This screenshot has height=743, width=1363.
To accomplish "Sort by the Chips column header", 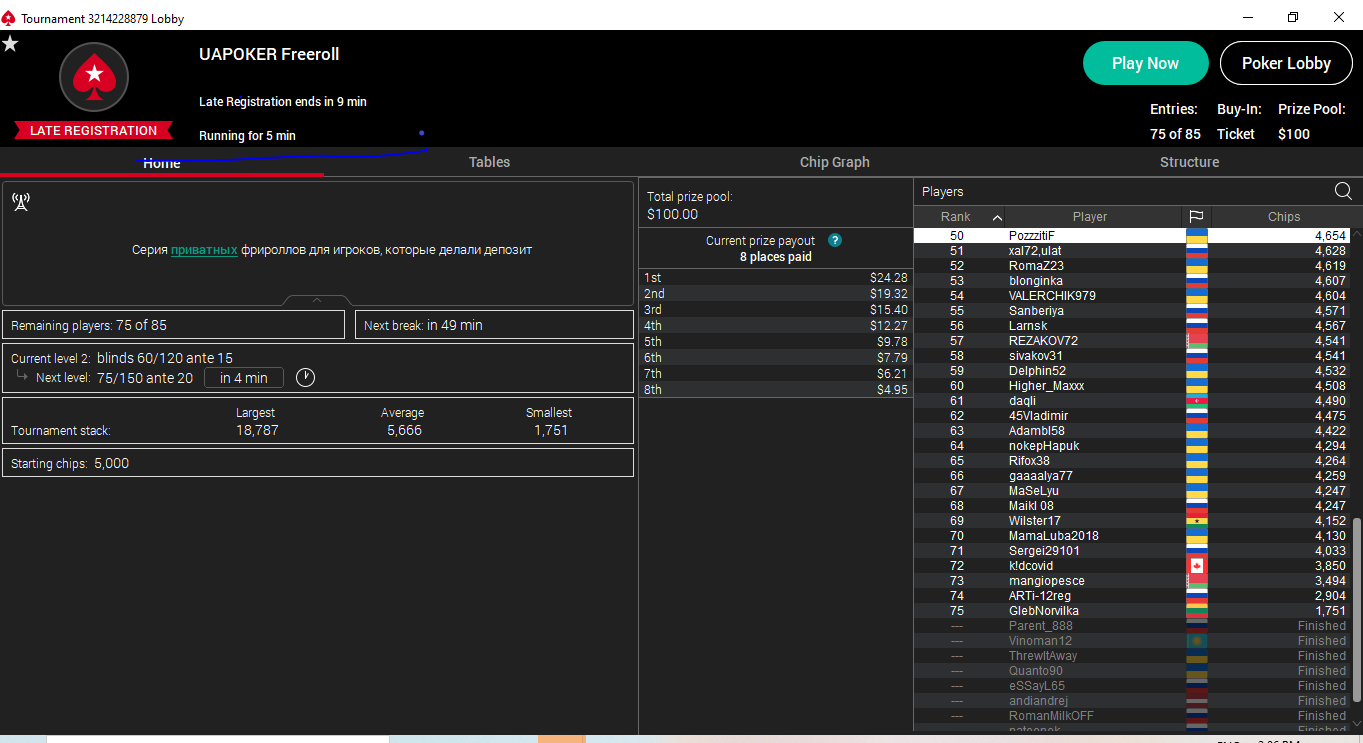I will [1284, 217].
